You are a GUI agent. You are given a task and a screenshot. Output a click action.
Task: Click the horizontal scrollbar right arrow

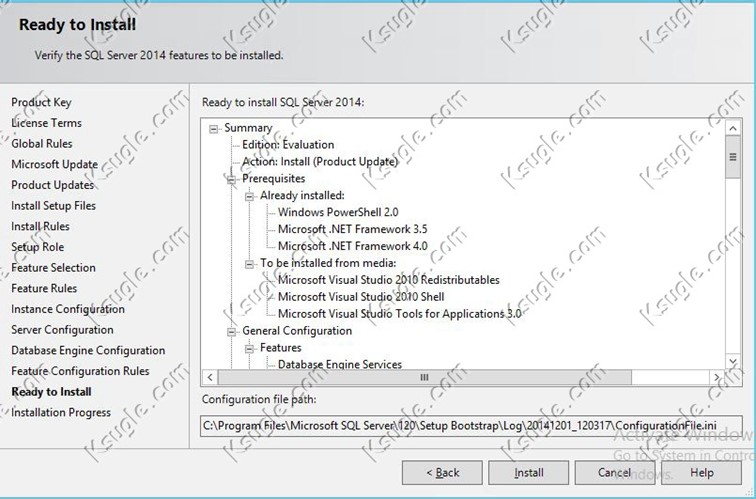pos(716,377)
